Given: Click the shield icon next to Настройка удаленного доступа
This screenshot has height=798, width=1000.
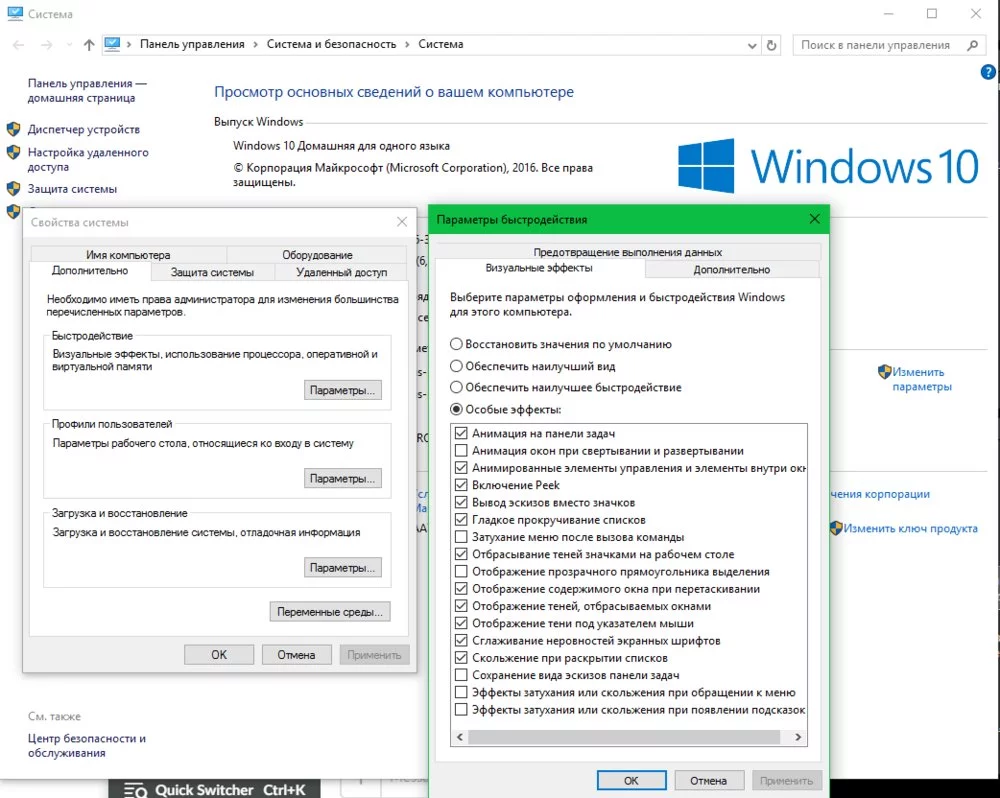Looking at the screenshot, I should coord(13,152).
